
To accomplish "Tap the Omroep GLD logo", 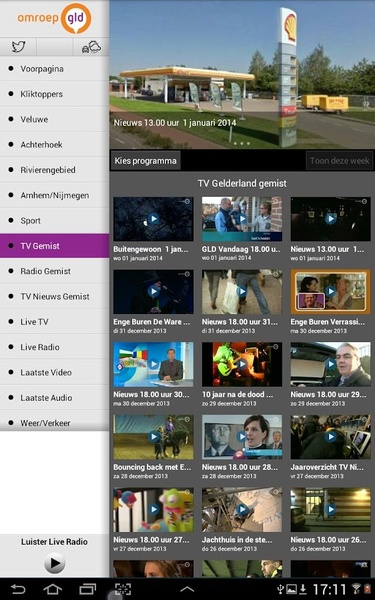I will point(54,18).
